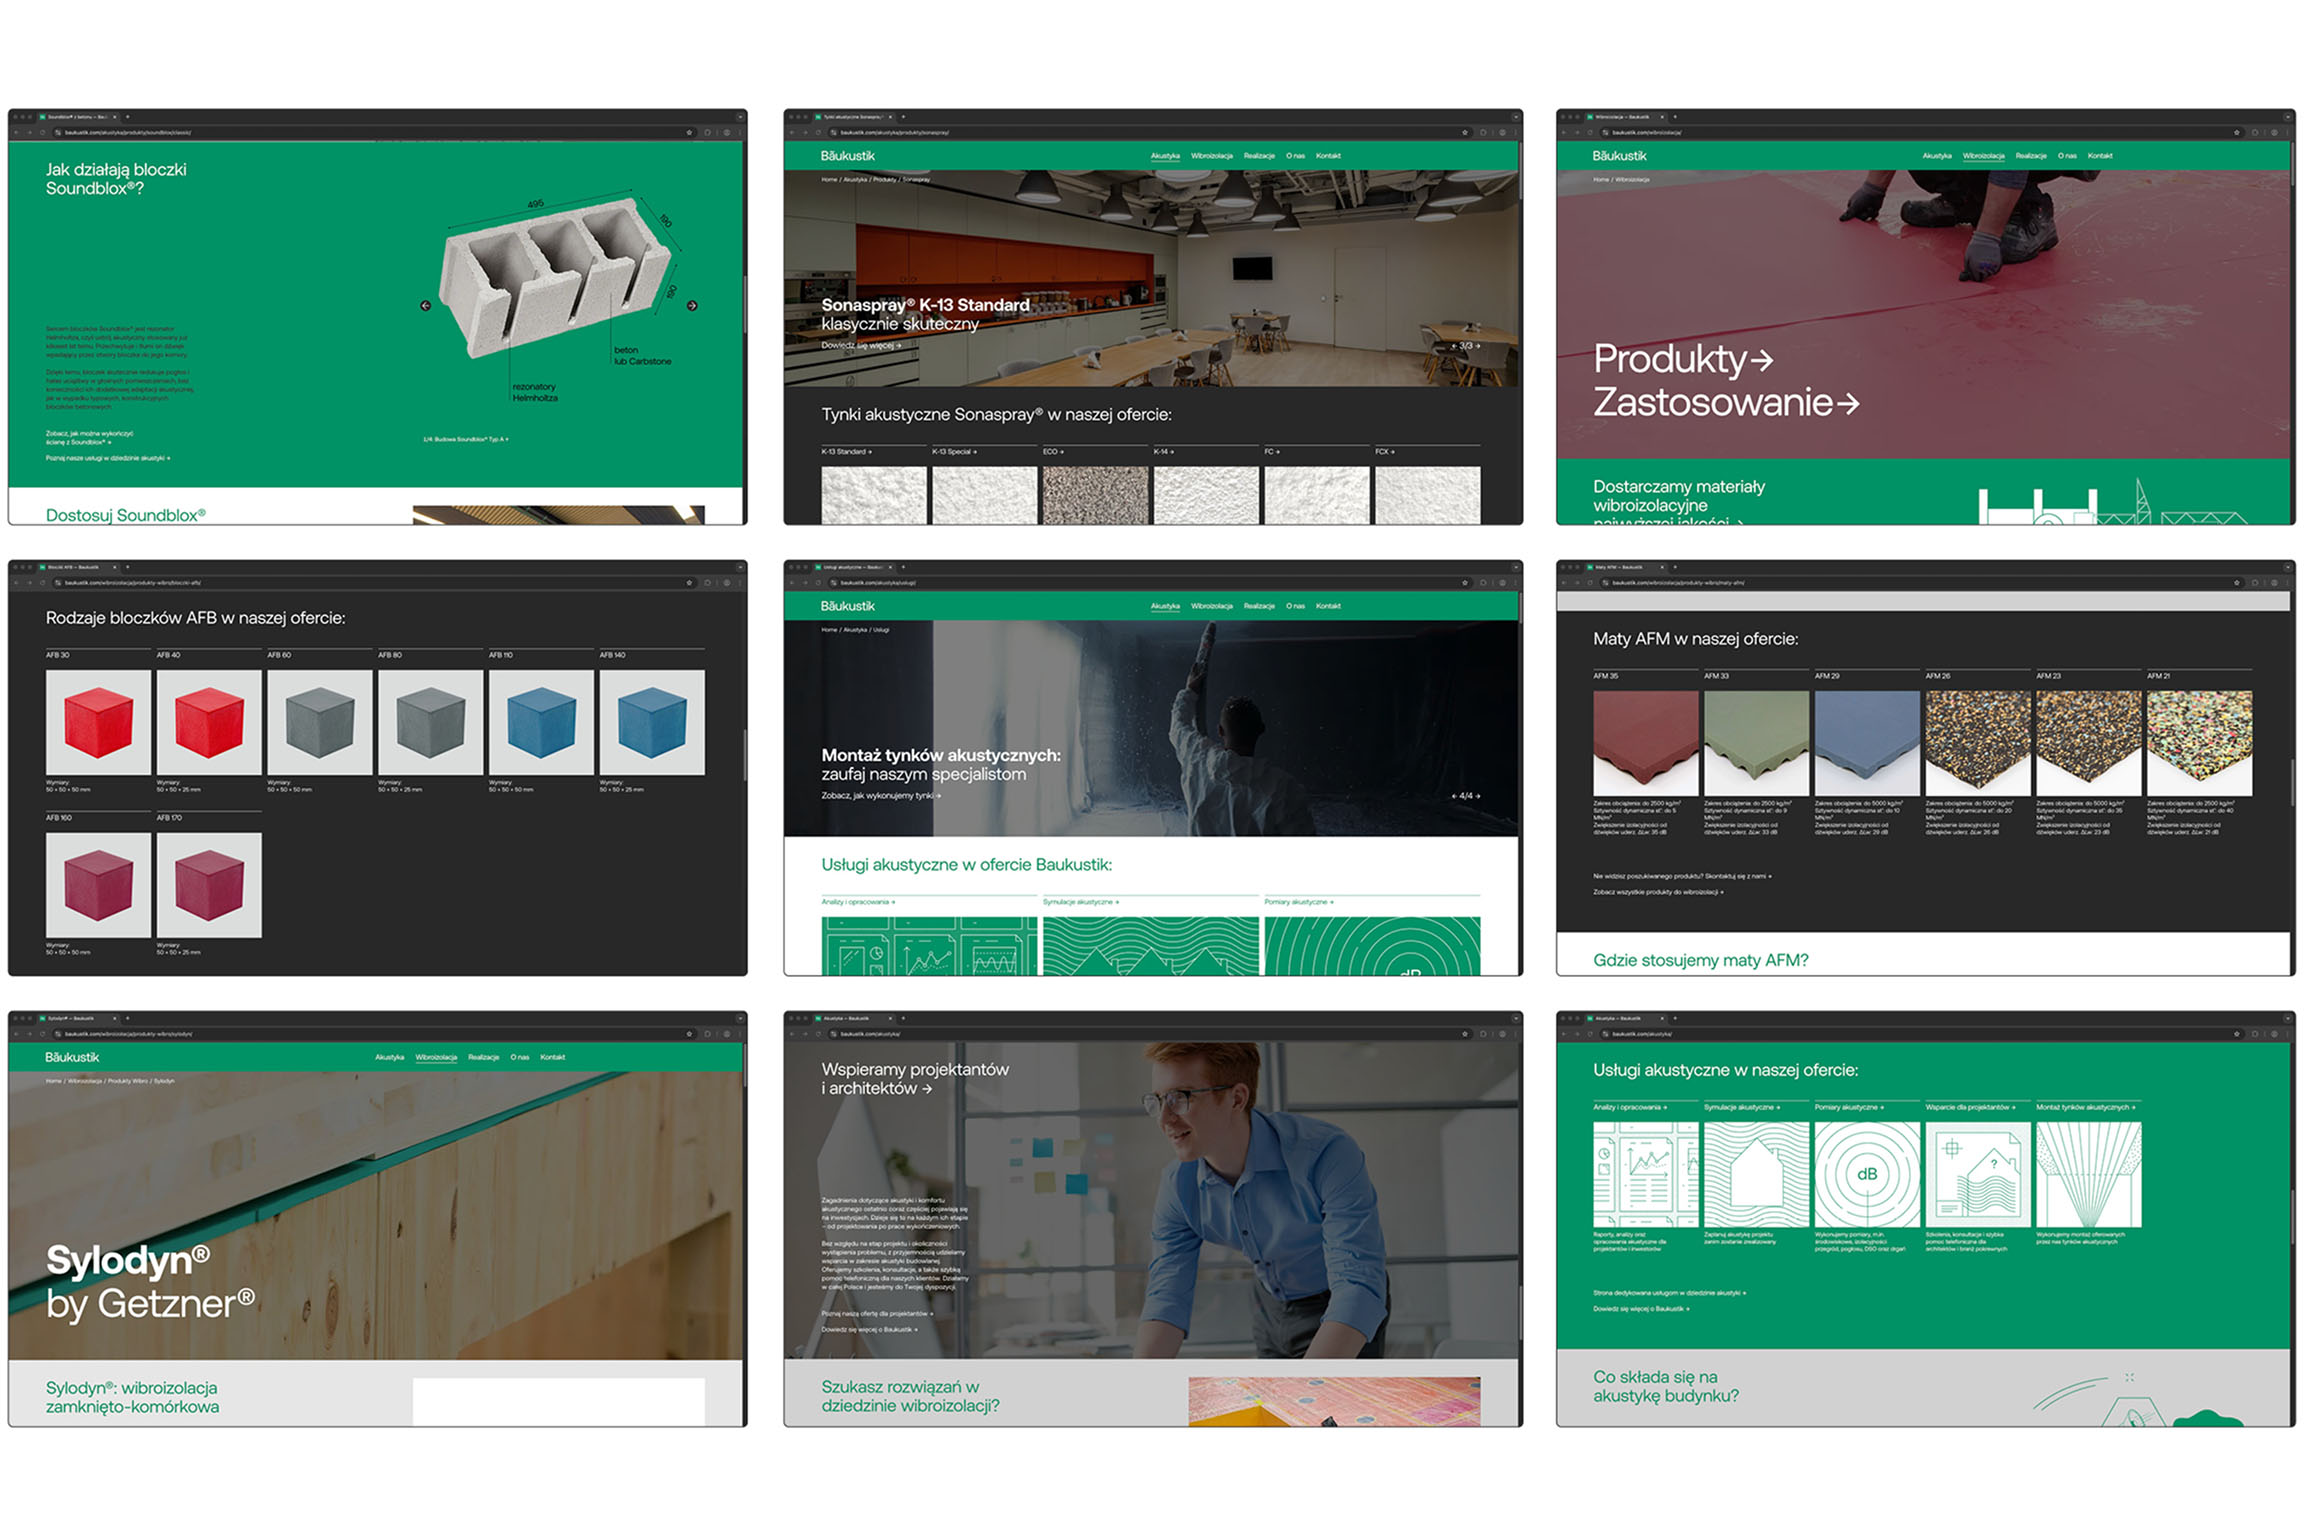Select the multicolor AFM 21 mat thumbnail

tap(2199, 744)
